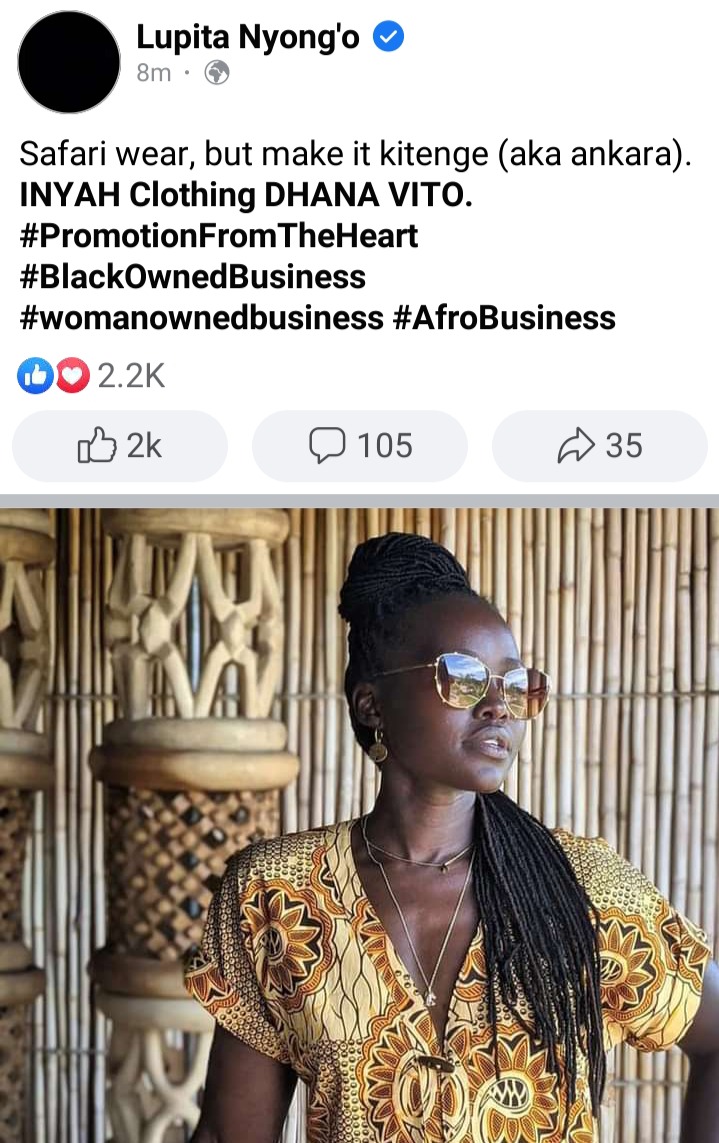Tap the Safari wear caption text

[355, 154]
